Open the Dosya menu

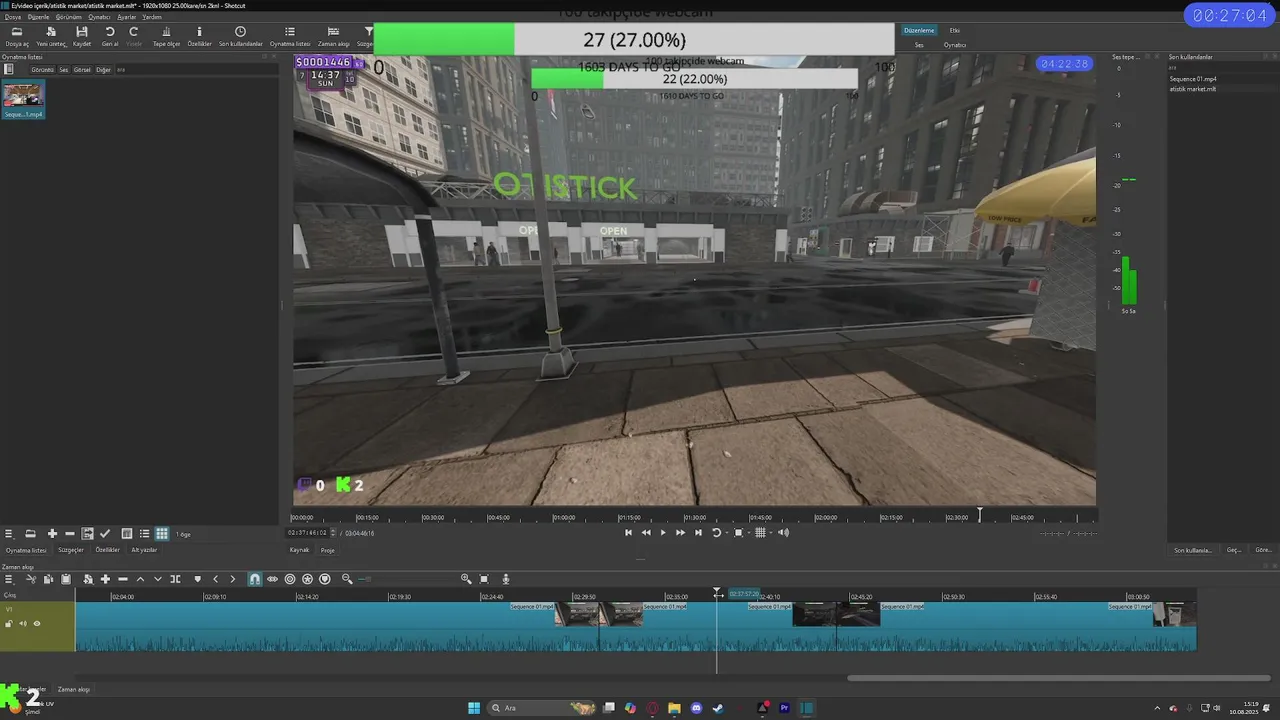point(13,17)
